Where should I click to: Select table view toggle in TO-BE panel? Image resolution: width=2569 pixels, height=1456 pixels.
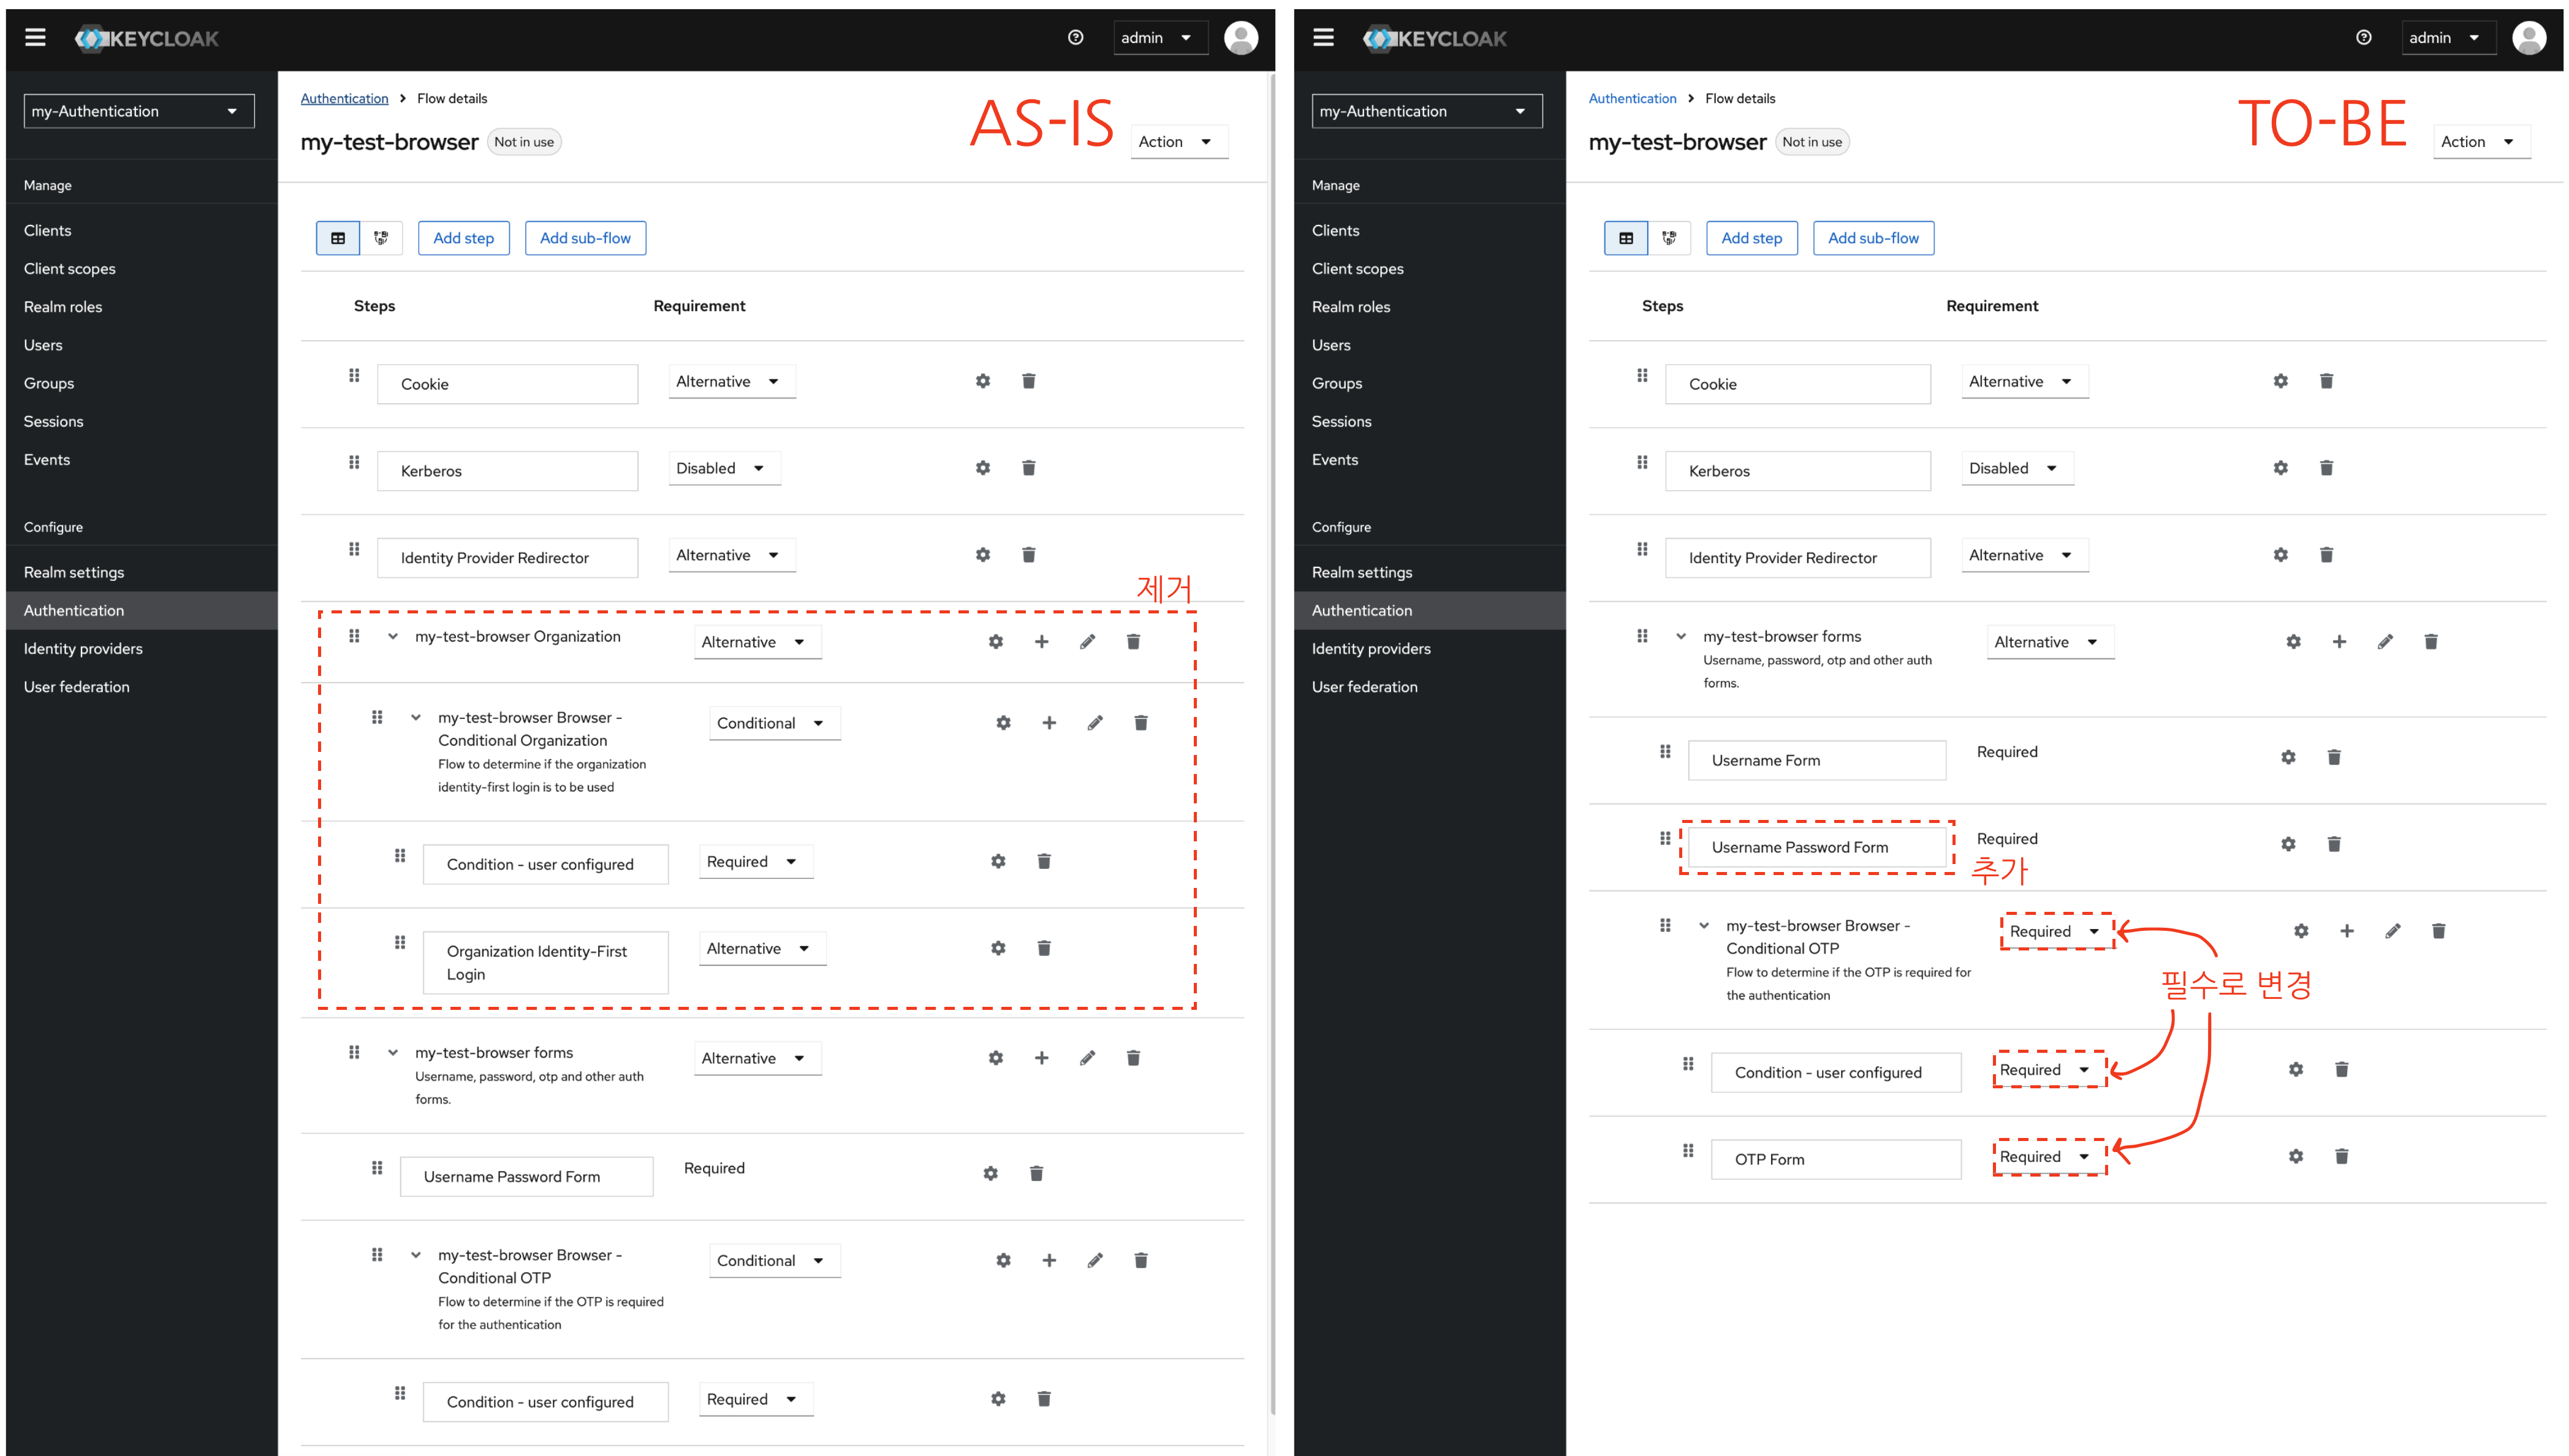click(x=1626, y=238)
